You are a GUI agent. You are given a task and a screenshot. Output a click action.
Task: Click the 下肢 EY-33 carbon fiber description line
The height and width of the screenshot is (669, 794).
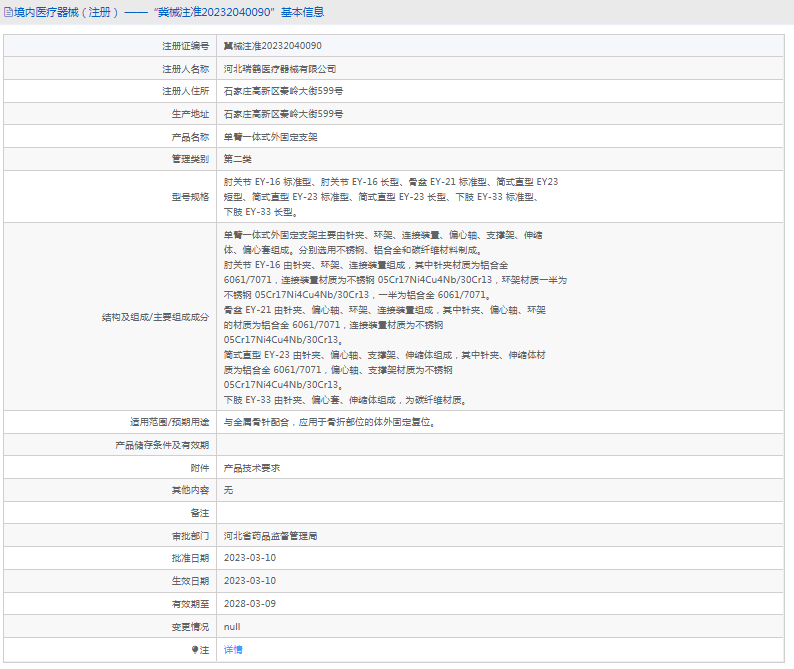(345, 400)
